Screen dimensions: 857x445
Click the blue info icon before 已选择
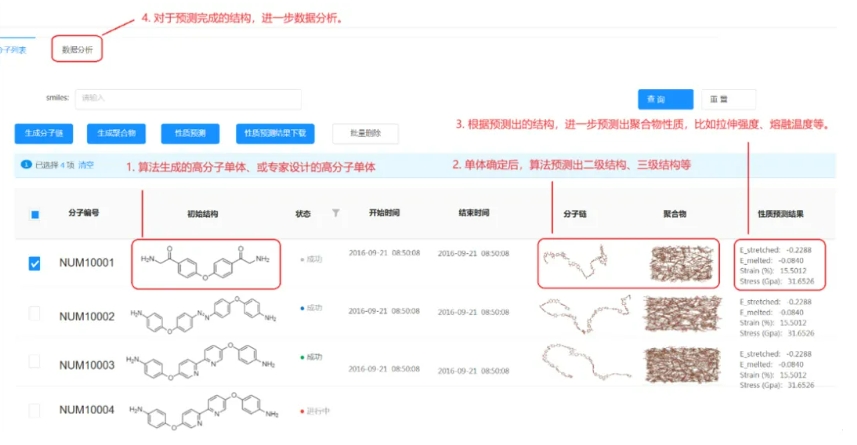[27, 165]
